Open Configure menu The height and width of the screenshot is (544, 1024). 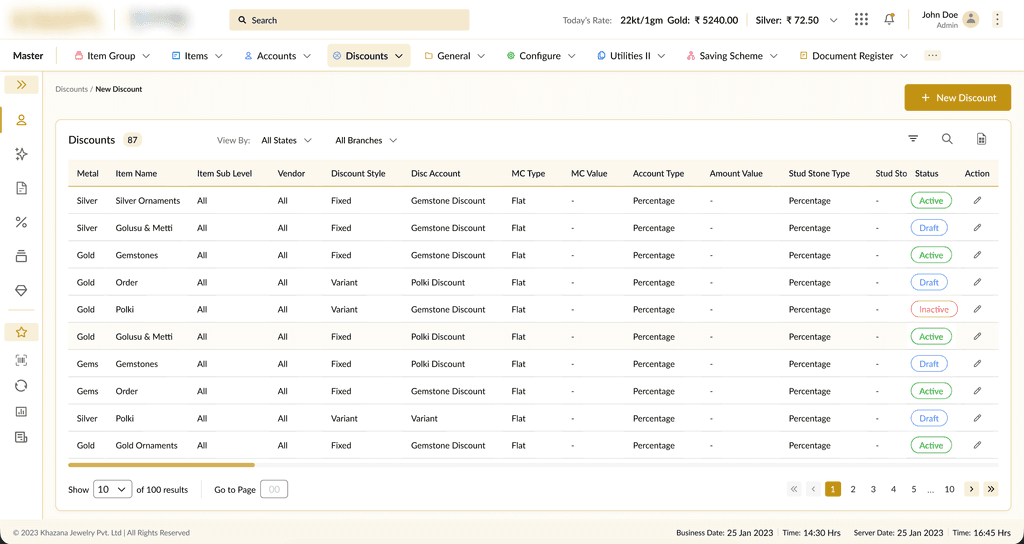tap(541, 56)
